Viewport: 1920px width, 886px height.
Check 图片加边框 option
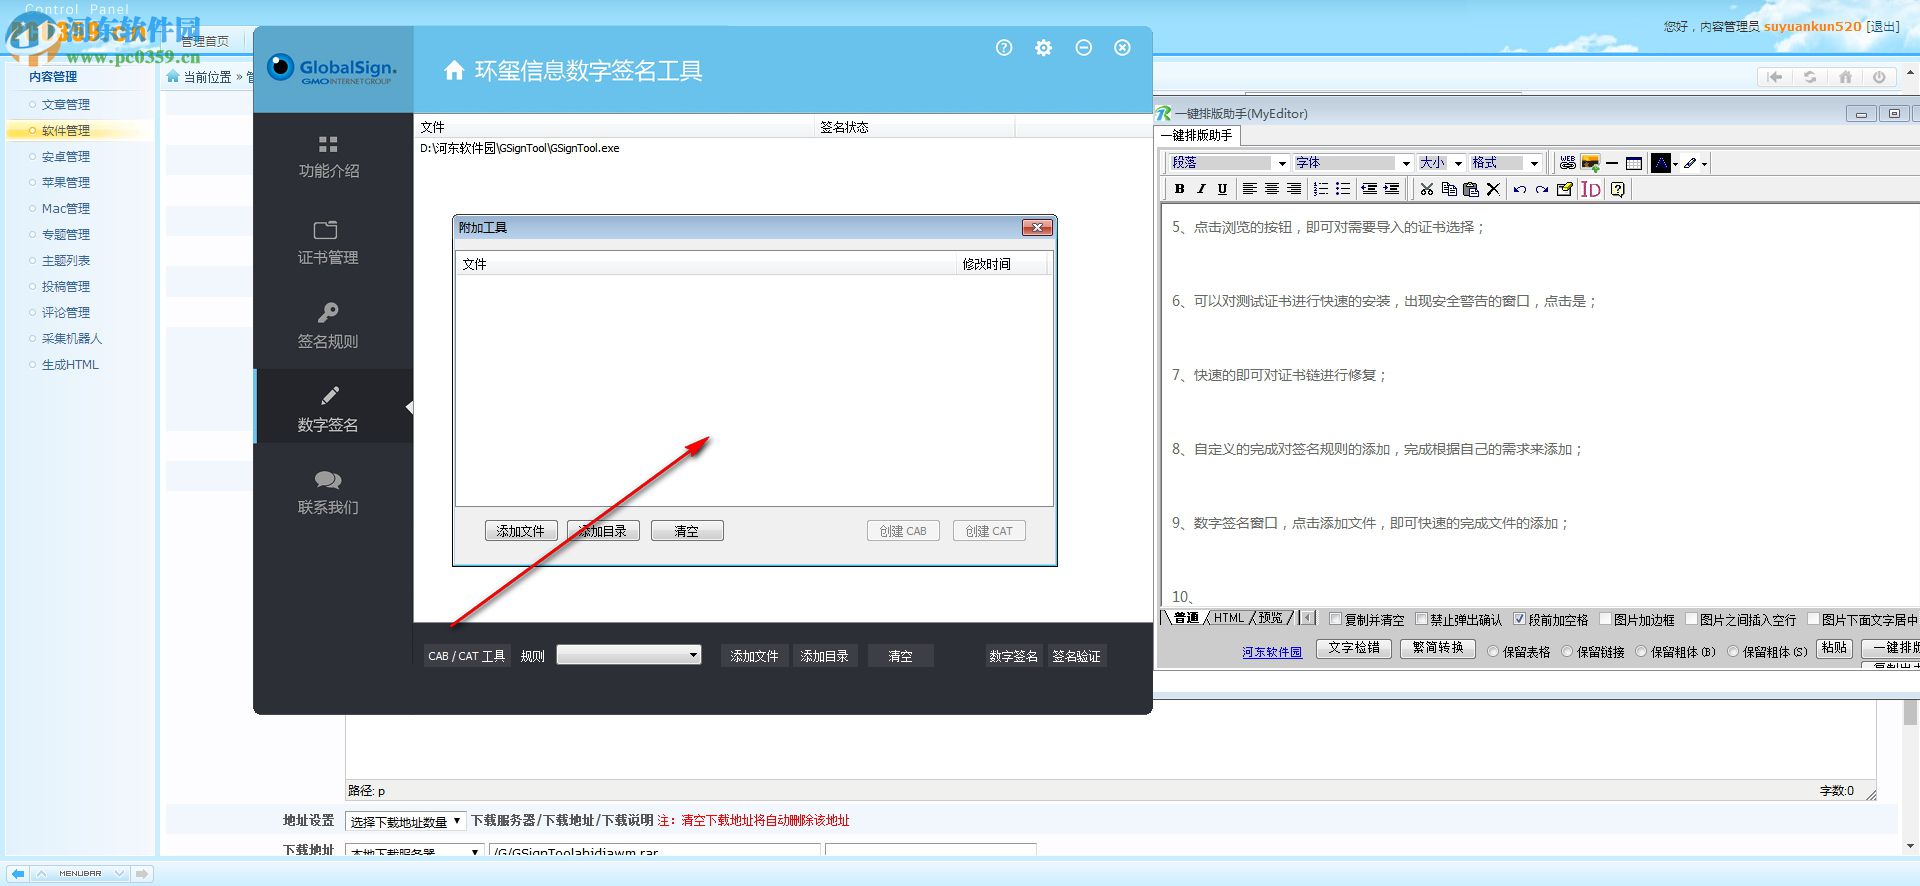[1606, 619]
